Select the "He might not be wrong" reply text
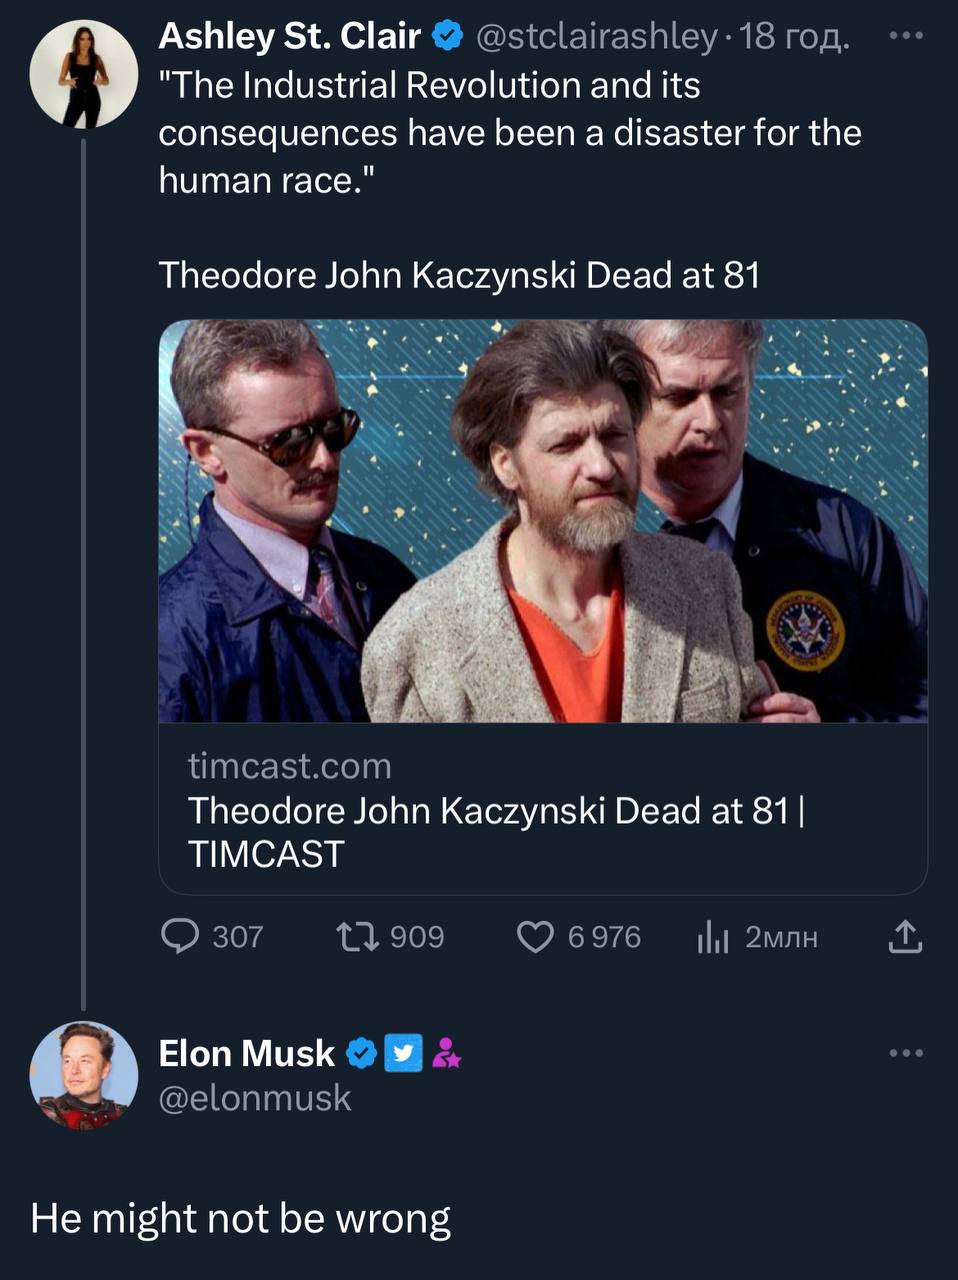The height and width of the screenshot is (1280, 958). point(241,1219)
